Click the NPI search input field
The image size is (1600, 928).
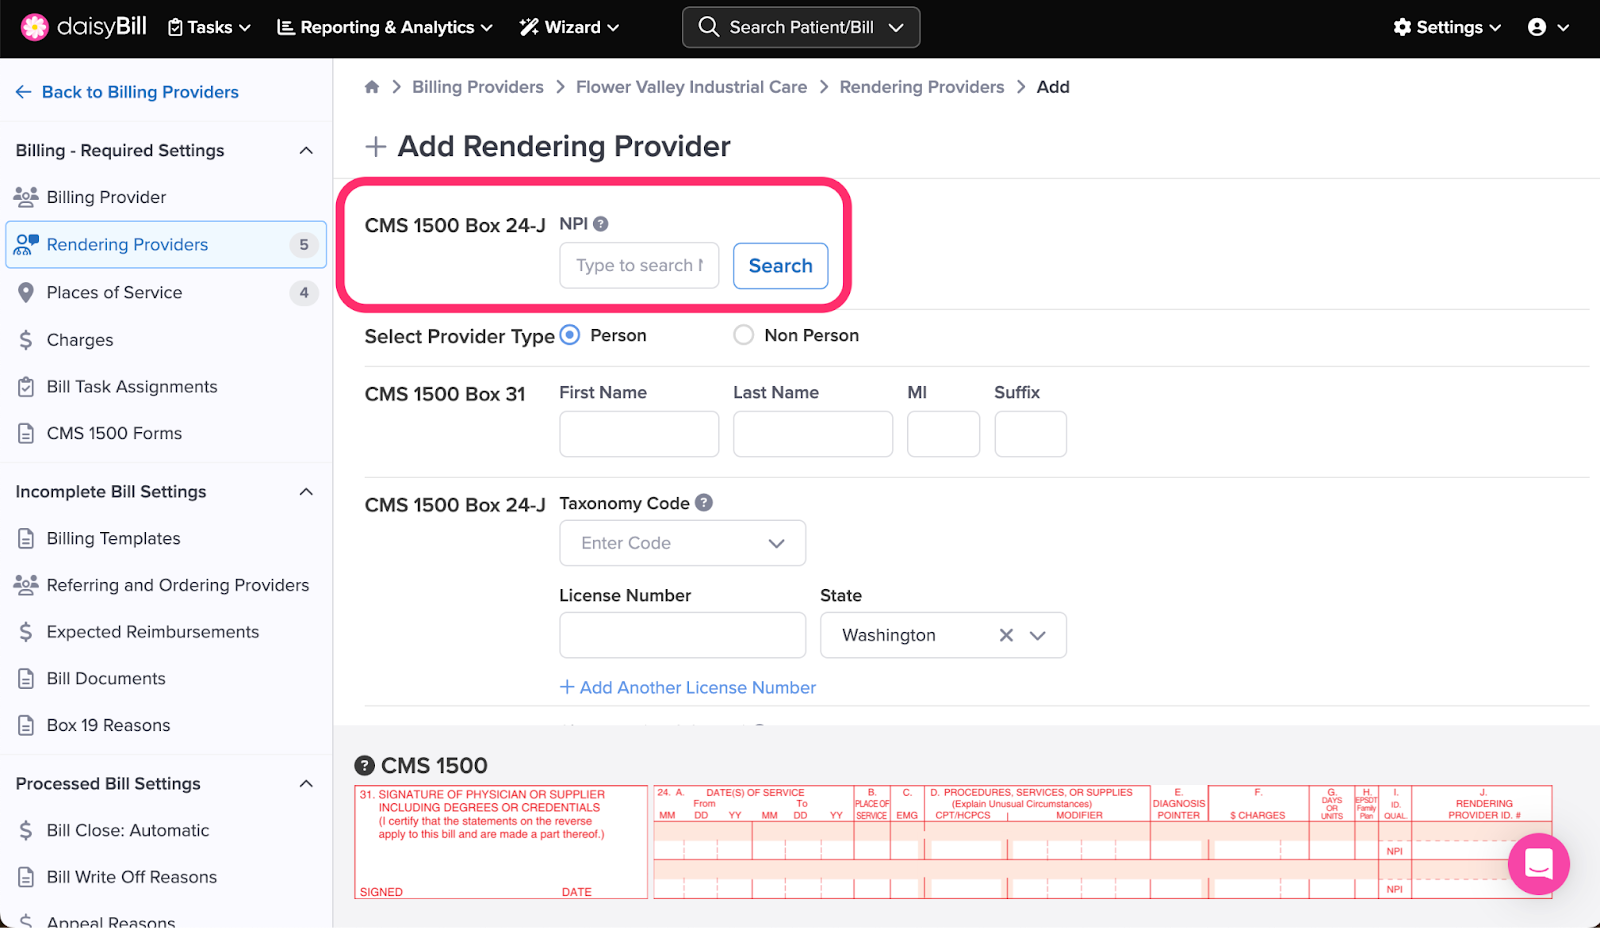[639, 266]
